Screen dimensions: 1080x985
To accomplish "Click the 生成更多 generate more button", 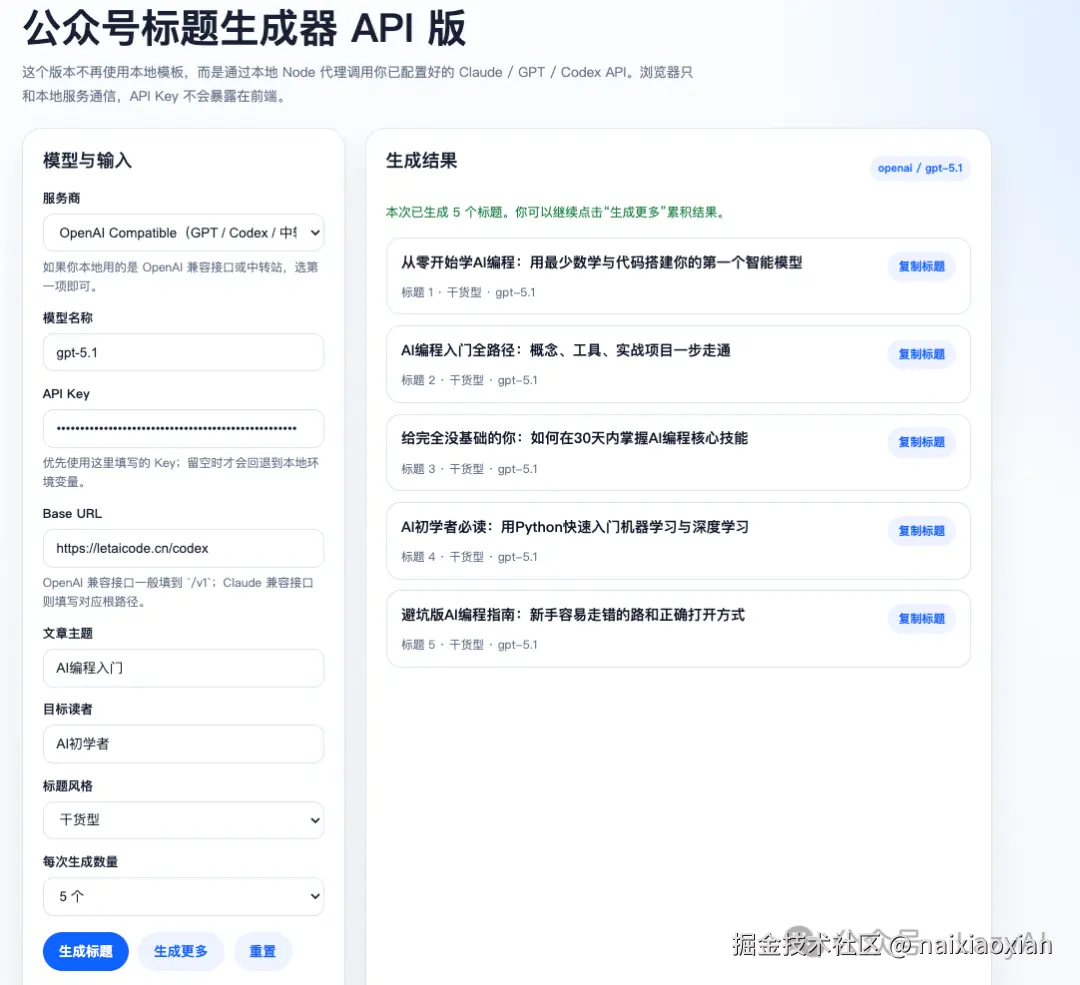I will (x=181, y=951).
